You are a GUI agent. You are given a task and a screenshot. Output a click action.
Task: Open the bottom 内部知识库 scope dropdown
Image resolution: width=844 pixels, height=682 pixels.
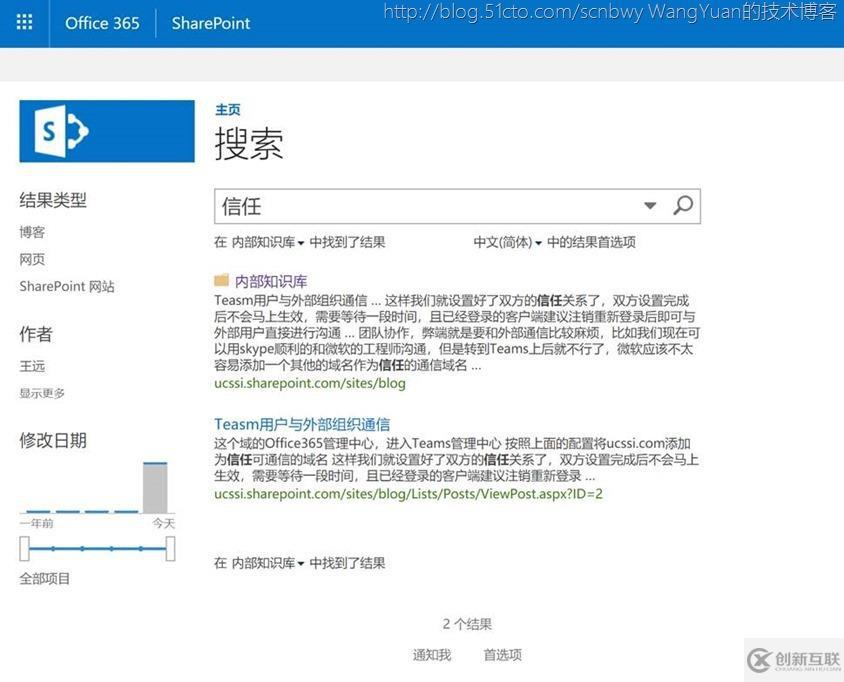pos(268,563)
